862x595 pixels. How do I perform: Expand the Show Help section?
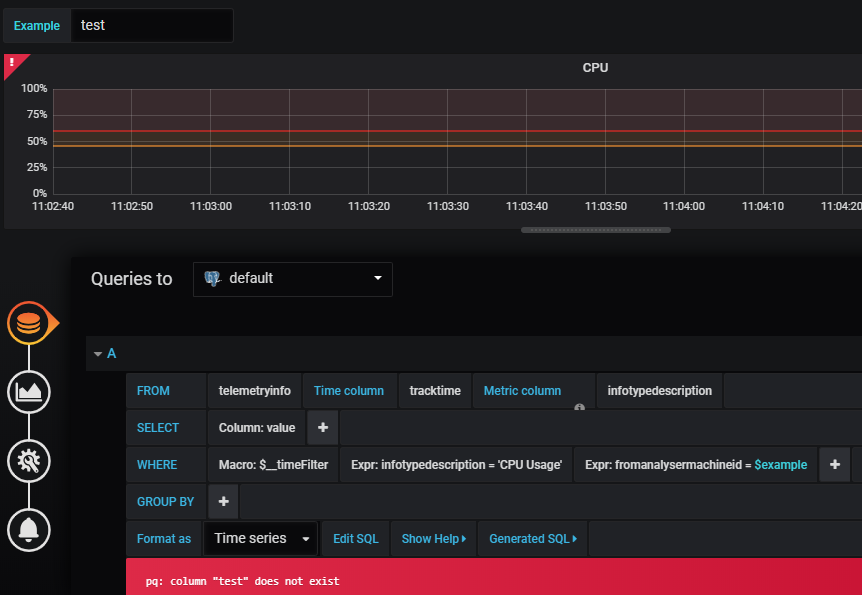pyautogui.click(x=433, y=538)
